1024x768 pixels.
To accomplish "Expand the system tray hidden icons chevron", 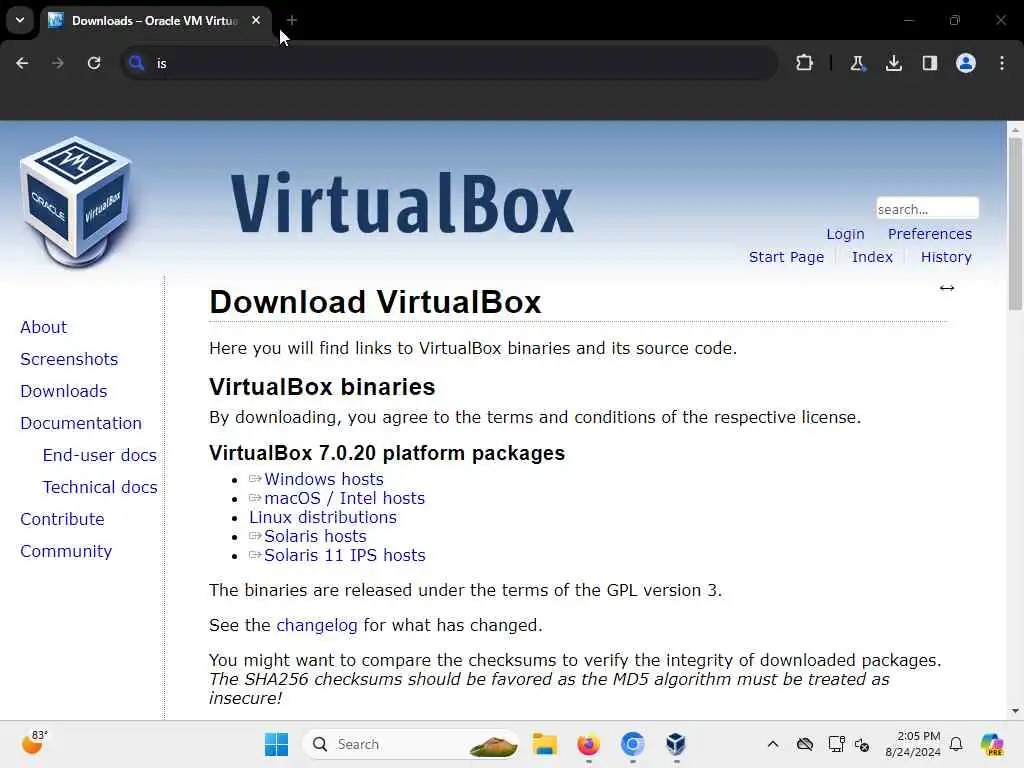I will pyautogui.click(x=773, y=744).
